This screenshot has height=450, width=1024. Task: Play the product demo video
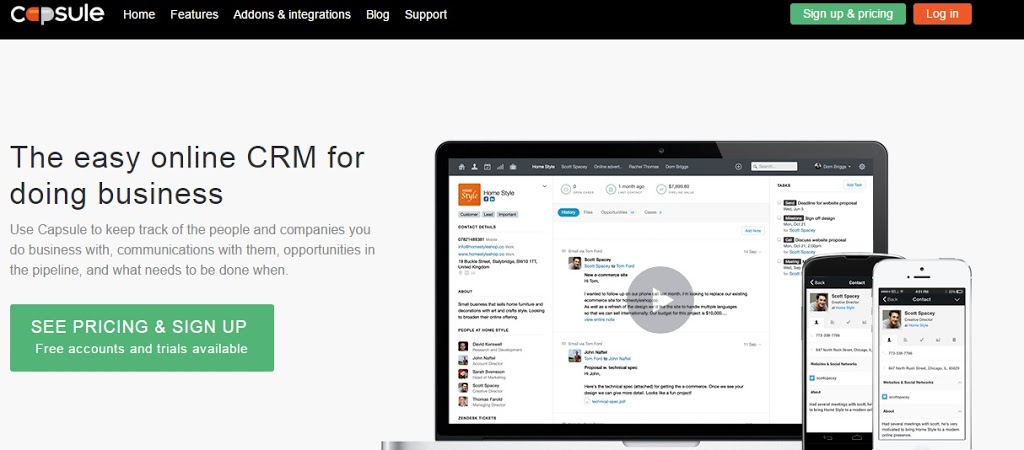(x=660, y=300)
